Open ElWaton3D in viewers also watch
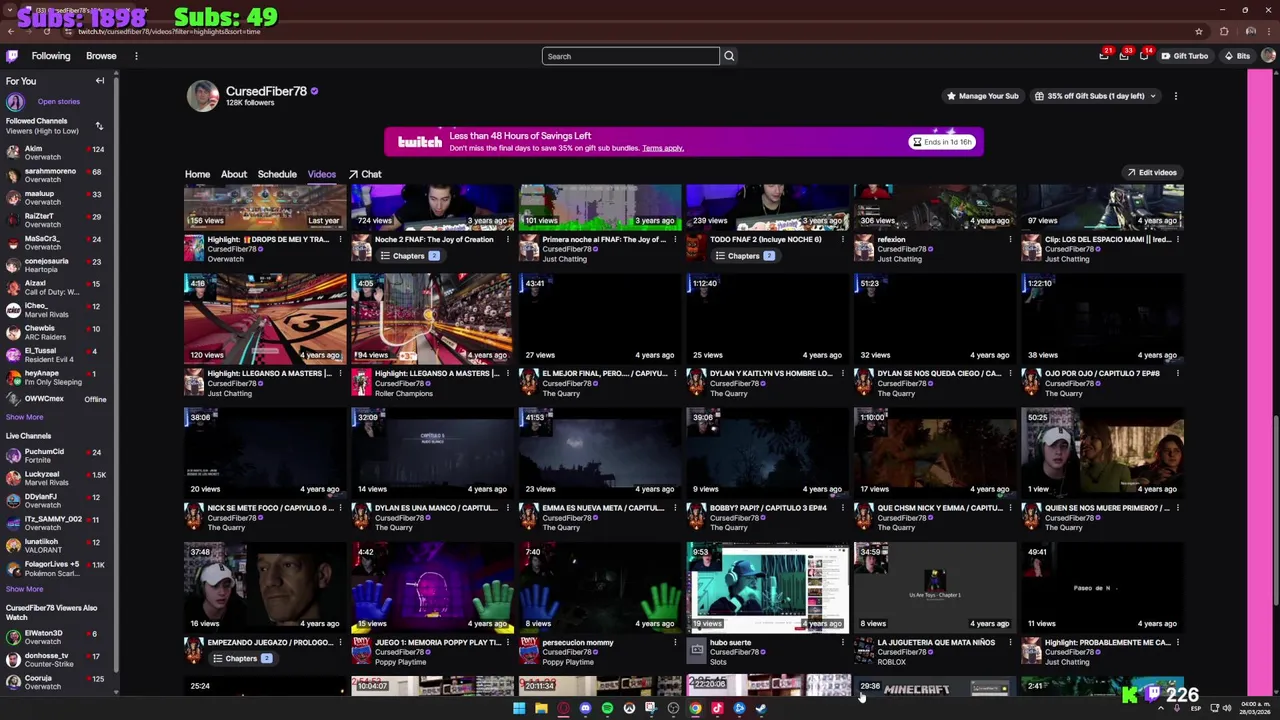 point(56,637)
